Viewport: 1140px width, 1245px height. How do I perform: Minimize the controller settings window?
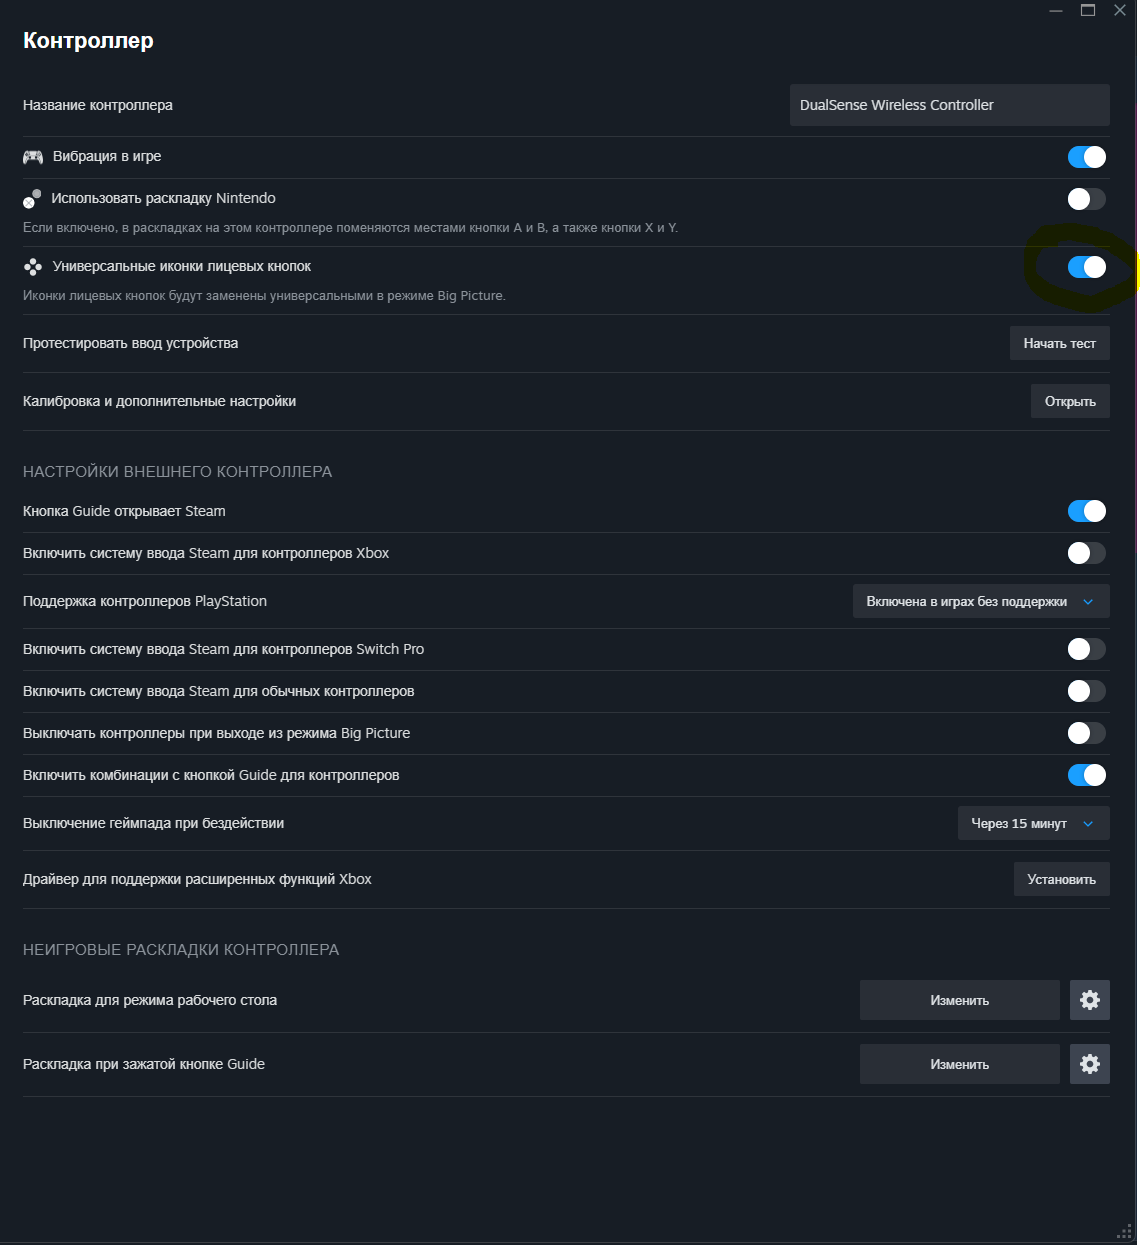tap(1056, 10)
